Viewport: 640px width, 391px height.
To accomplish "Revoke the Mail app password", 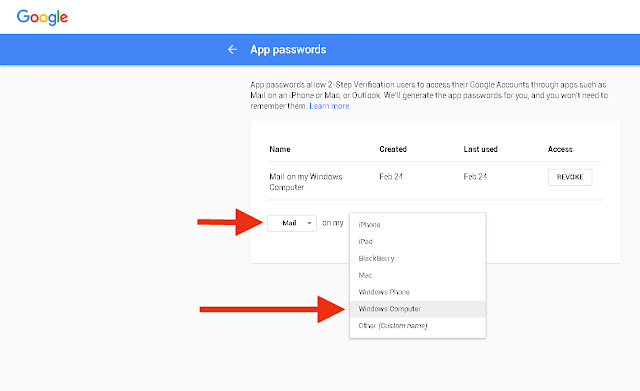I will pyautogui.click(x=570, y=177).
